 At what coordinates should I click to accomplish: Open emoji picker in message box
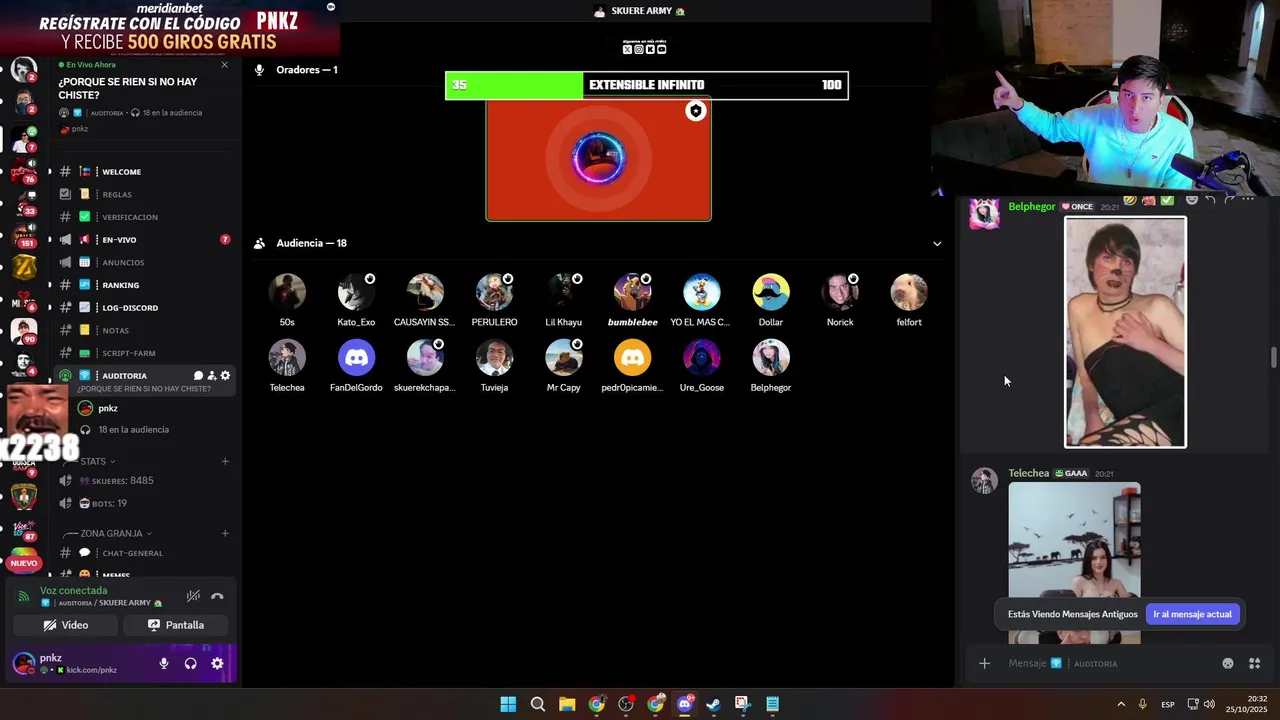[1228, 663]
